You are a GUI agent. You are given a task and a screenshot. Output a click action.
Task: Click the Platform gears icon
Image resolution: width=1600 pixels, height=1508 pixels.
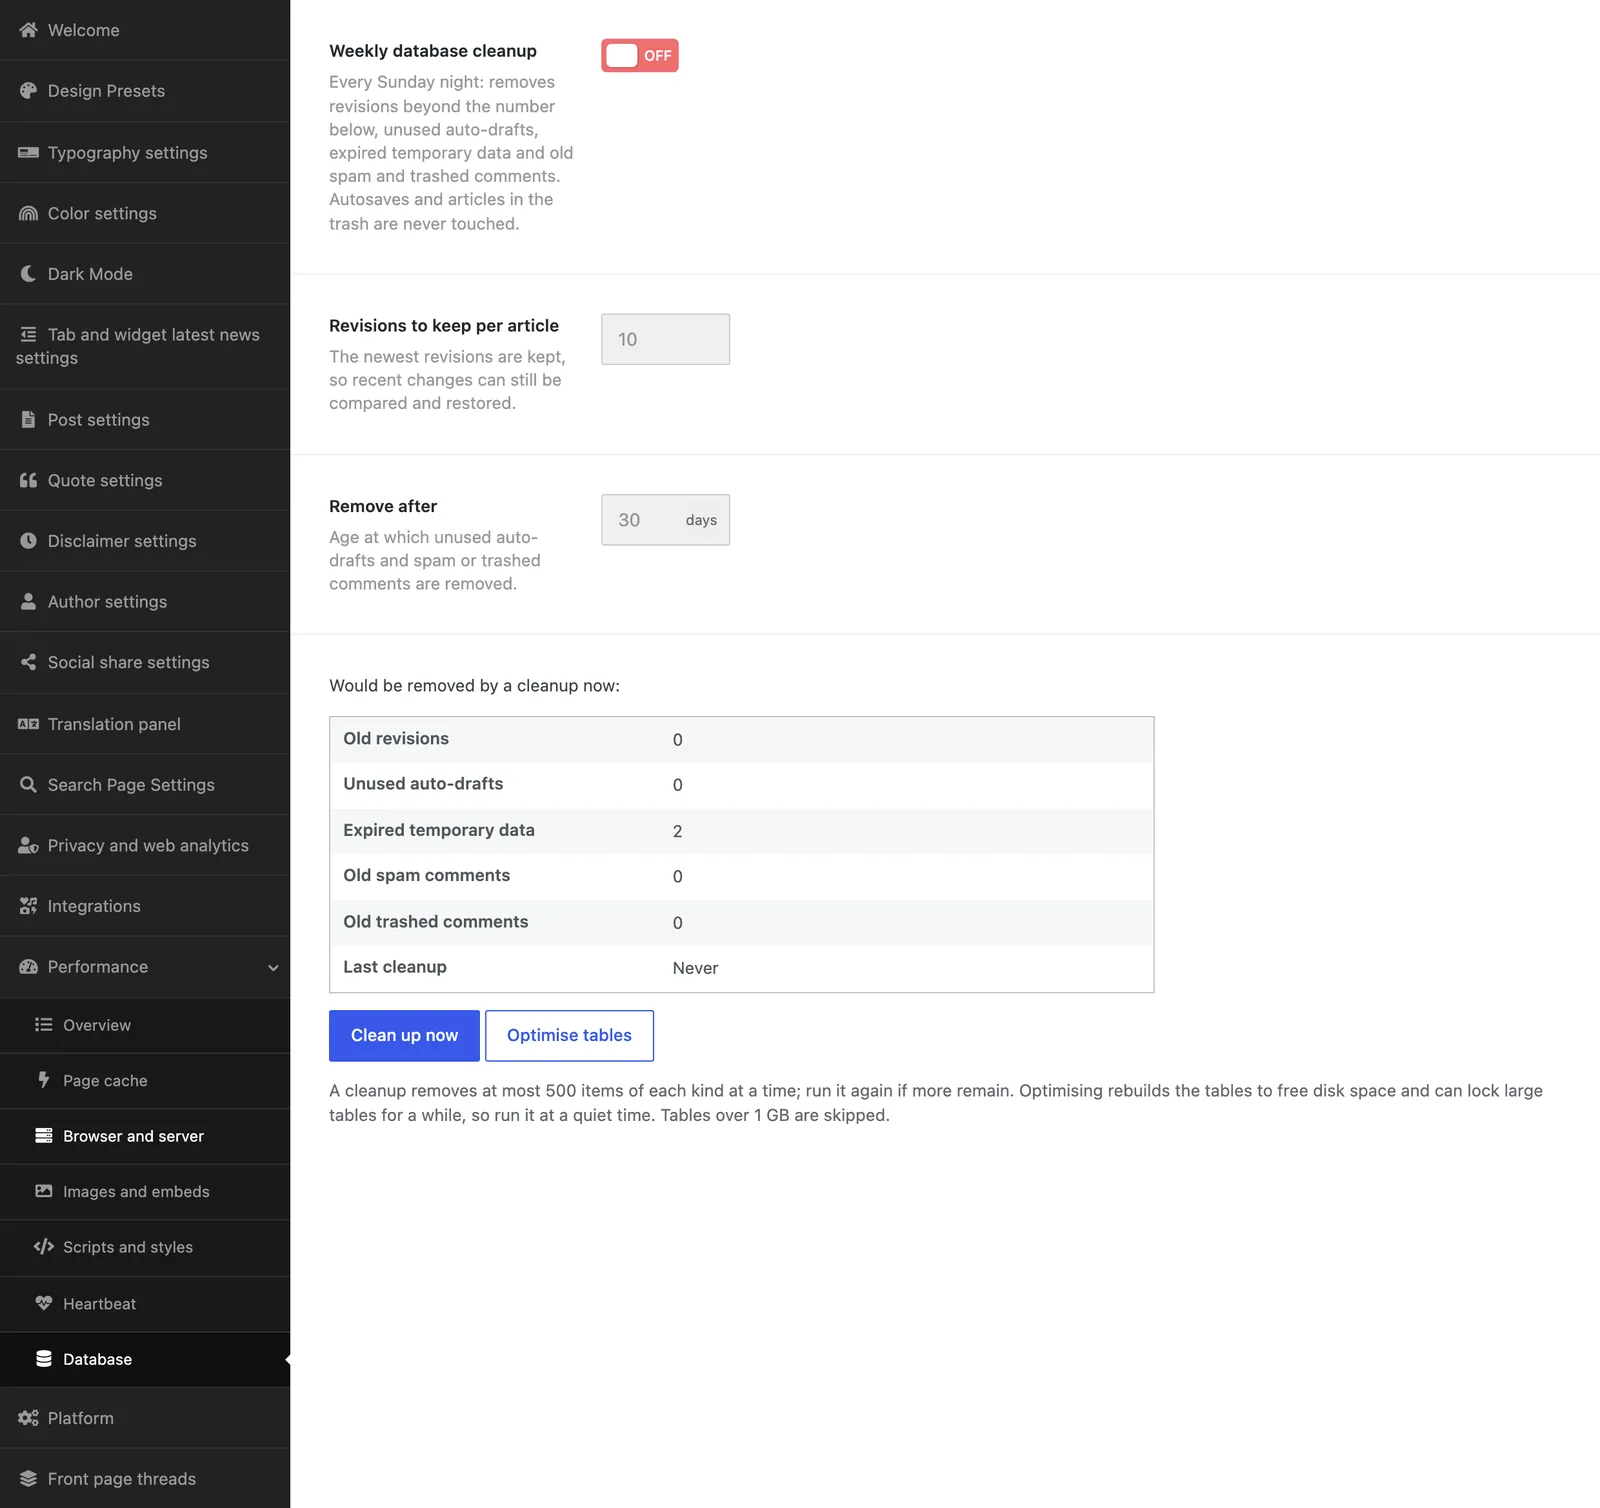coord(28,1418)
